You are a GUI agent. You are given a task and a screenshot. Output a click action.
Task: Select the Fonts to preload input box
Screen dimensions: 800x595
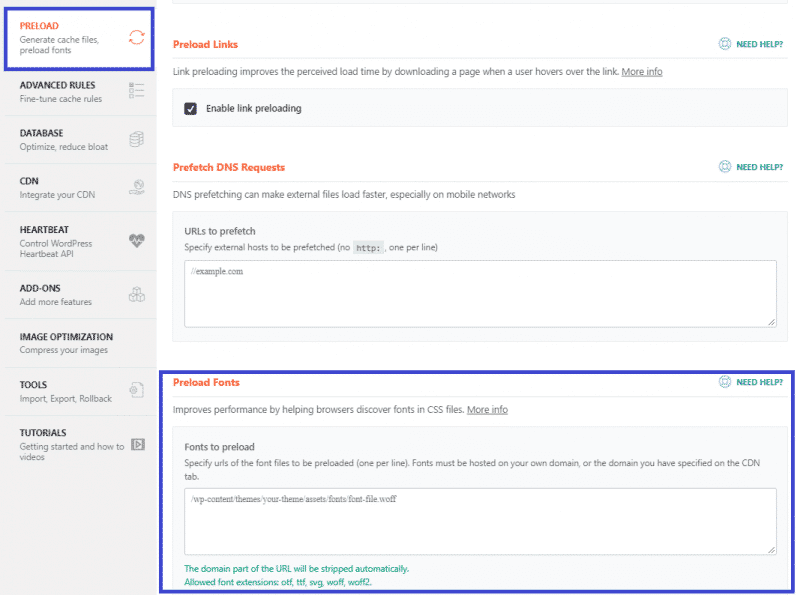(480, 520)
